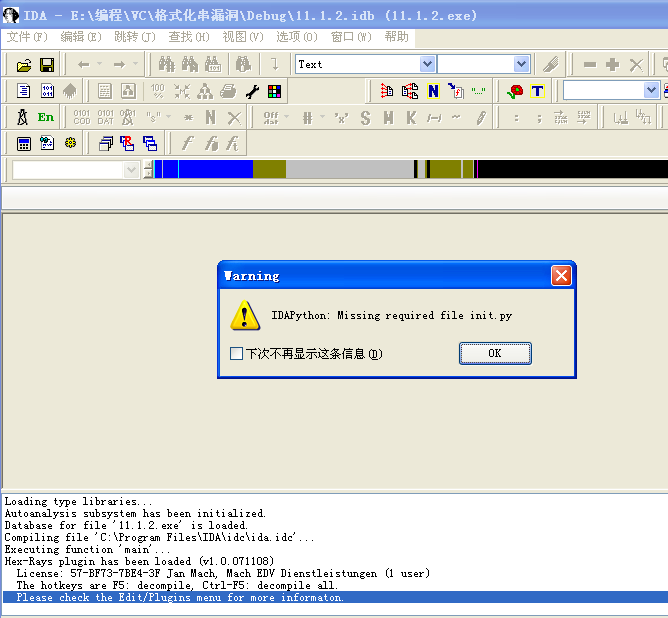Click the save database floppy icon
The height and width of the screenshot is (618, 668).
click(47, 65)
